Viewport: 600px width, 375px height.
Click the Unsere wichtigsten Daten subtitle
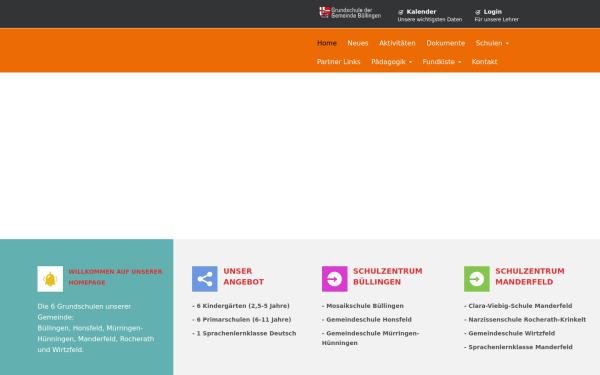point(430,20)
